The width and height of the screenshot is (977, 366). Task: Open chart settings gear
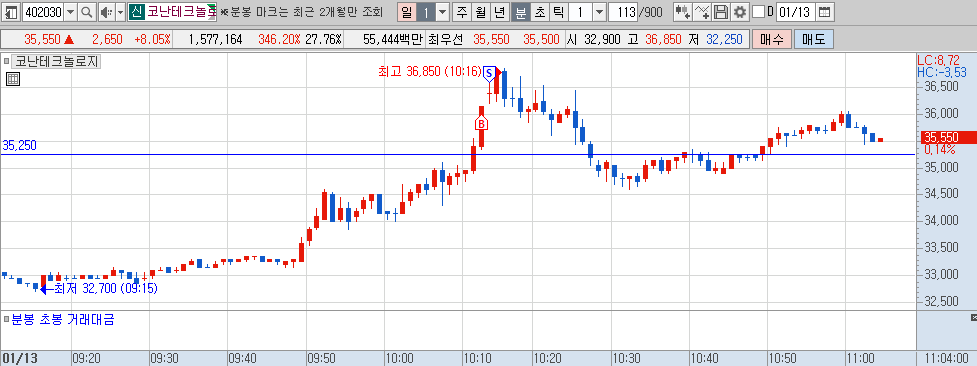pos(740,12)
